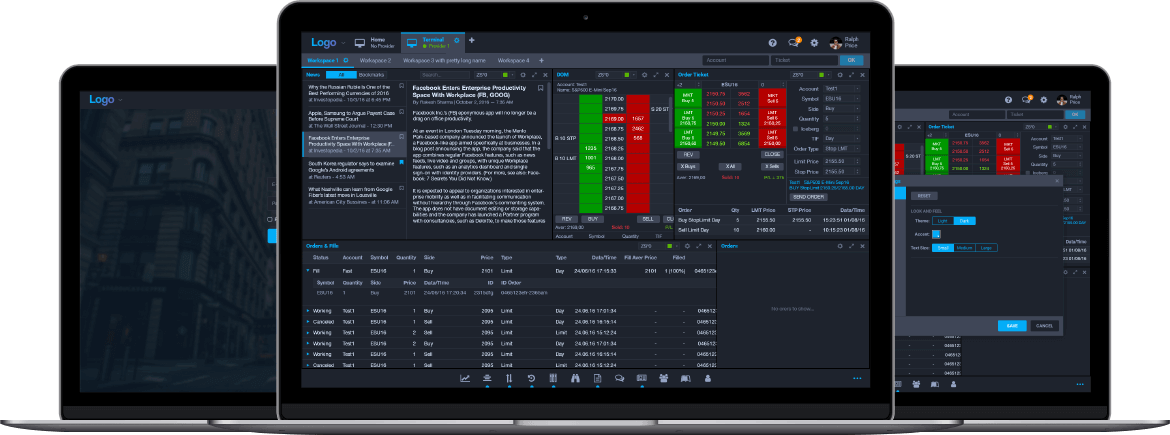
Task: Toggle the green link indicator in News panel
Action: 505,75
